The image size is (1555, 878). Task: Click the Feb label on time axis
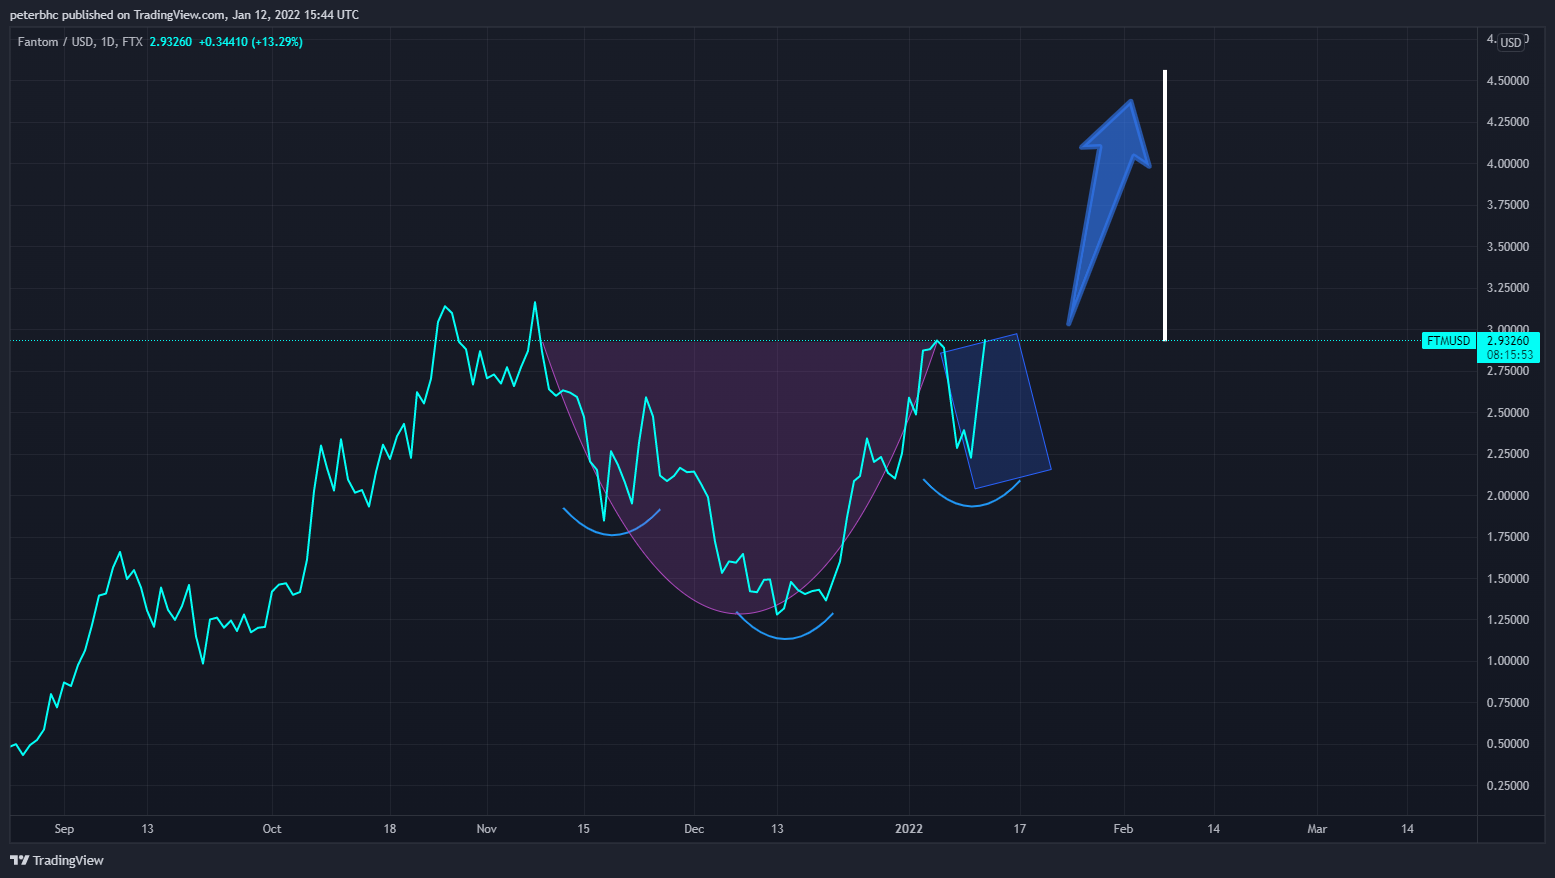(x=1124, y=829)
